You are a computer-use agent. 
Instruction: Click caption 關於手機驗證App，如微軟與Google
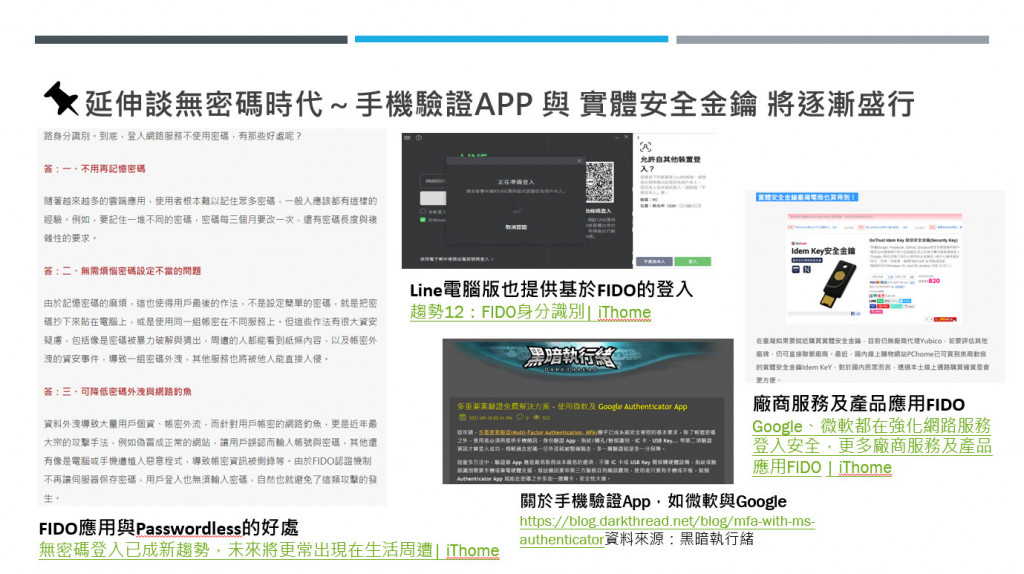(653, 502)
